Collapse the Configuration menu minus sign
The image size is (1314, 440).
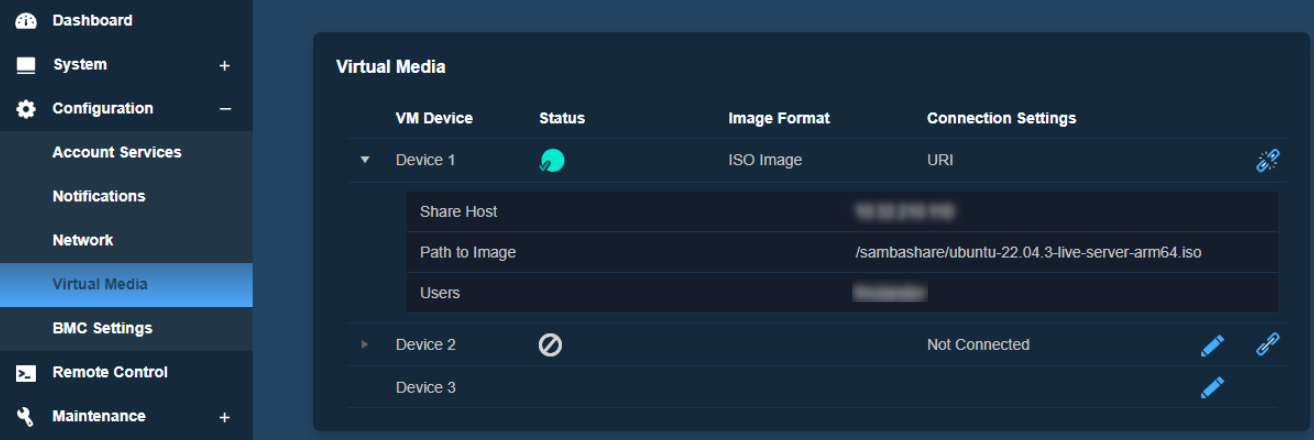[225, 109]
